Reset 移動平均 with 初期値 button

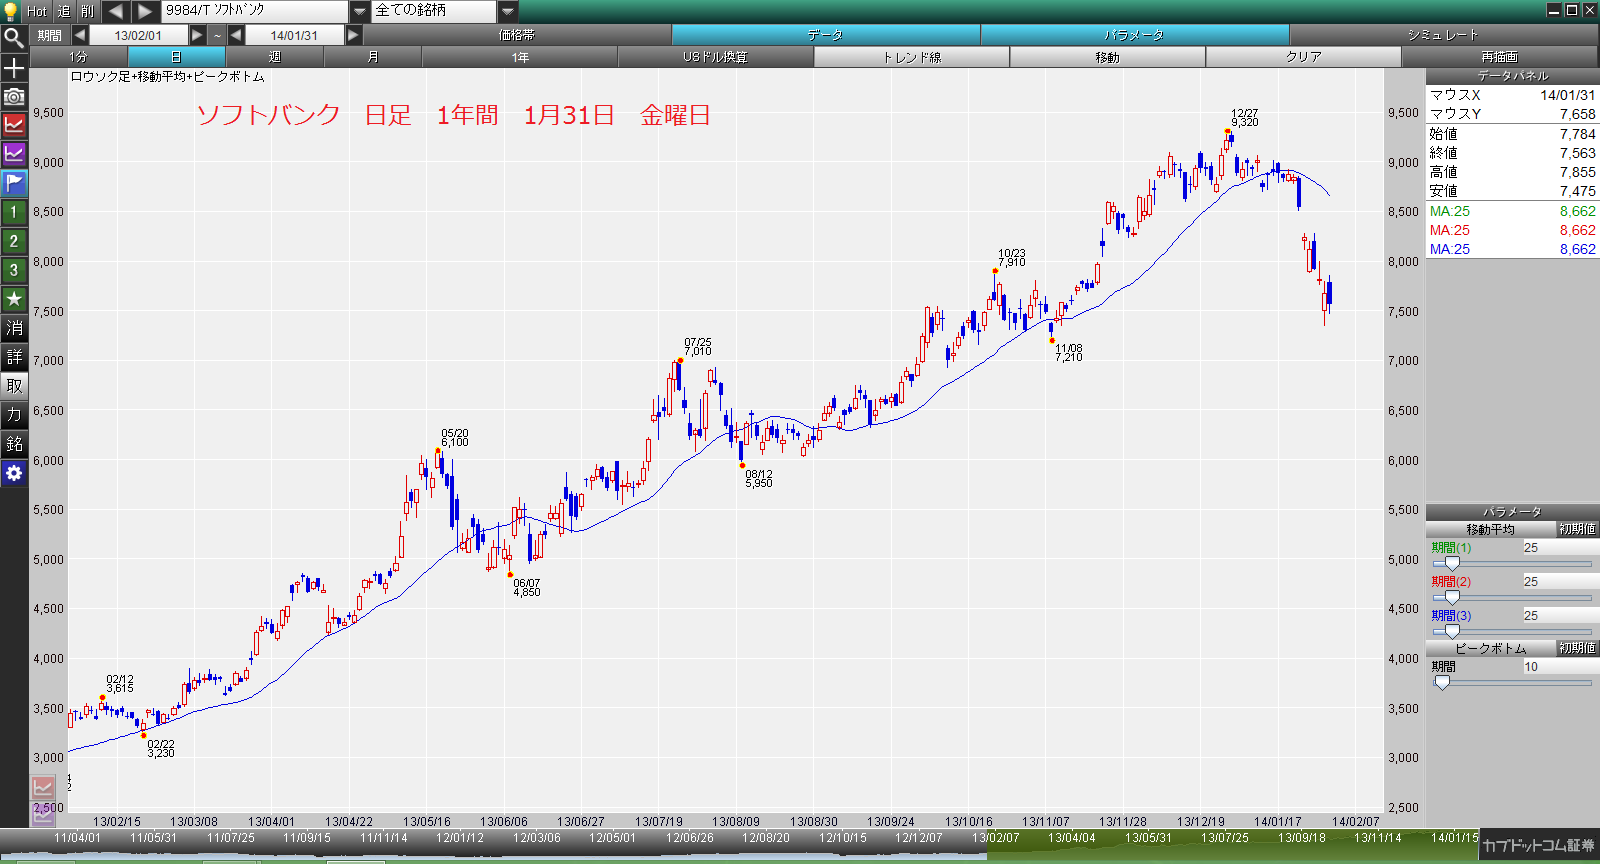(1577, 529)
